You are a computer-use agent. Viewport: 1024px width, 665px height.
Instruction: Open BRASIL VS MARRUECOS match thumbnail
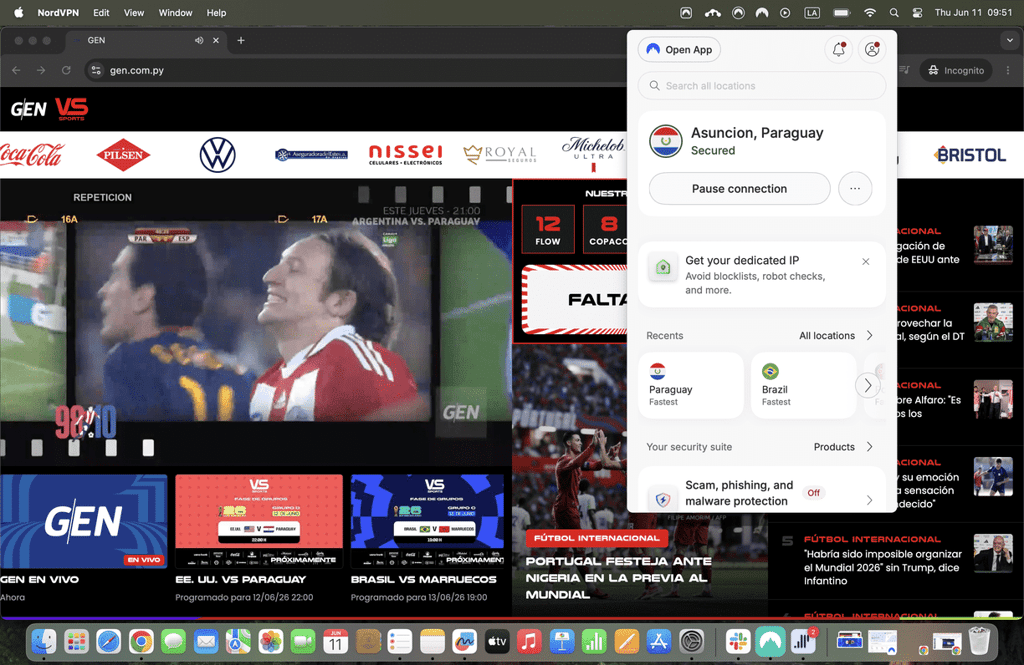(x=427, y=521)
